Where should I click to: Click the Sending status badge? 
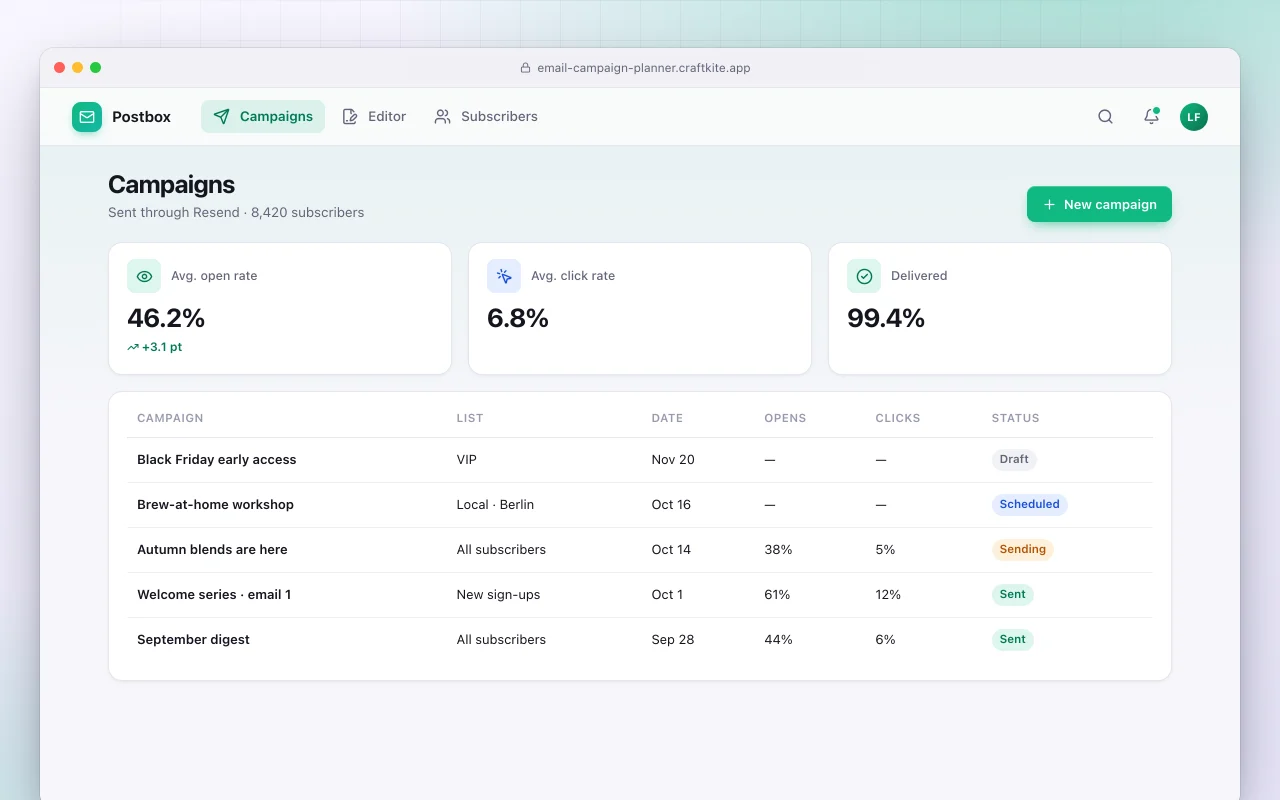(1022, 550)
